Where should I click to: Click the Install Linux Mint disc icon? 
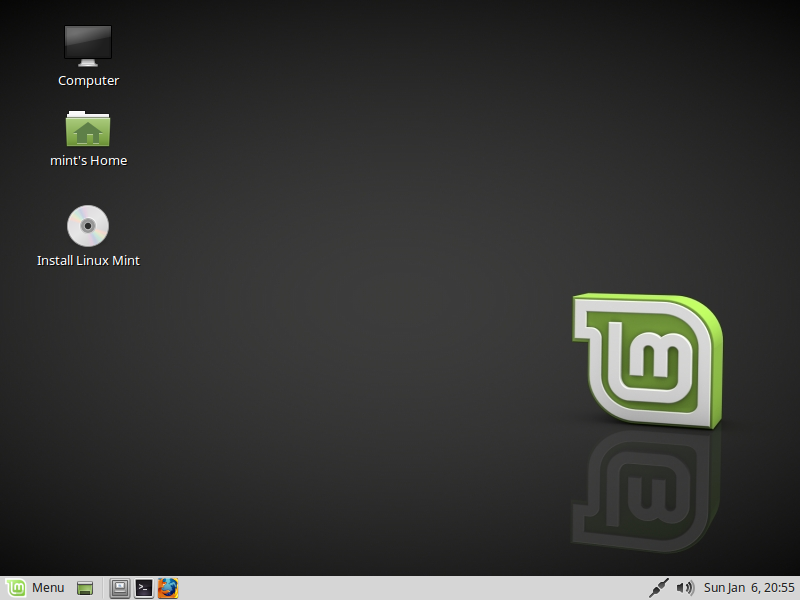point(88,226)
